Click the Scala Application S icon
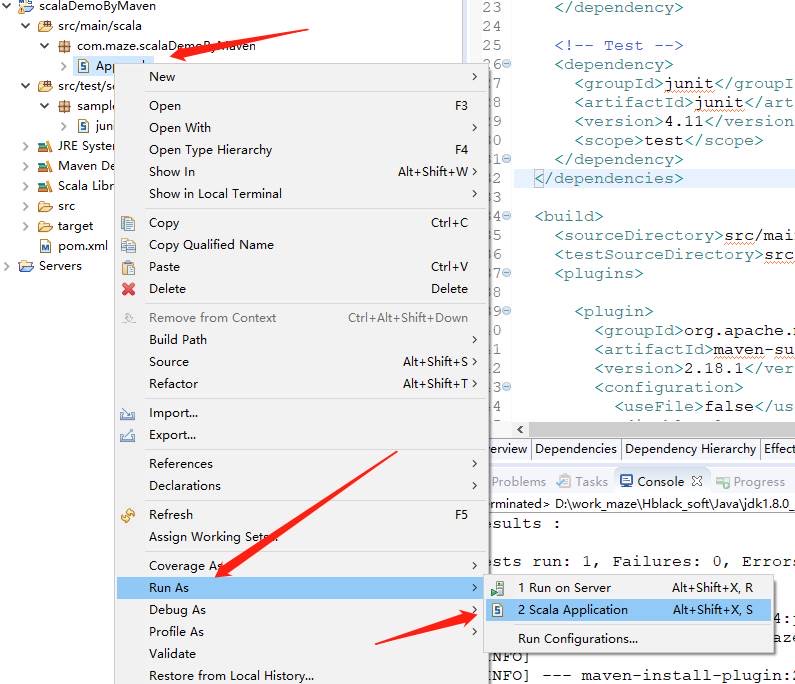Image resolution: width=795 pixels, height=684 pixels. (498, 610)
